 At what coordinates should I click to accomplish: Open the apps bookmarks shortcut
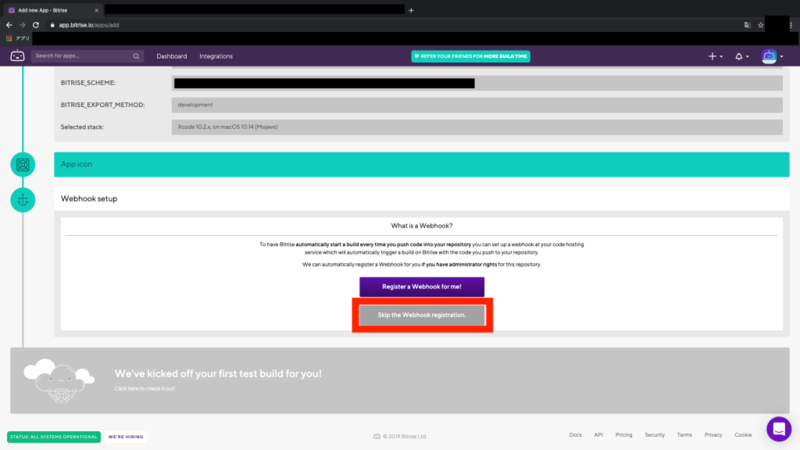[18, 38]
